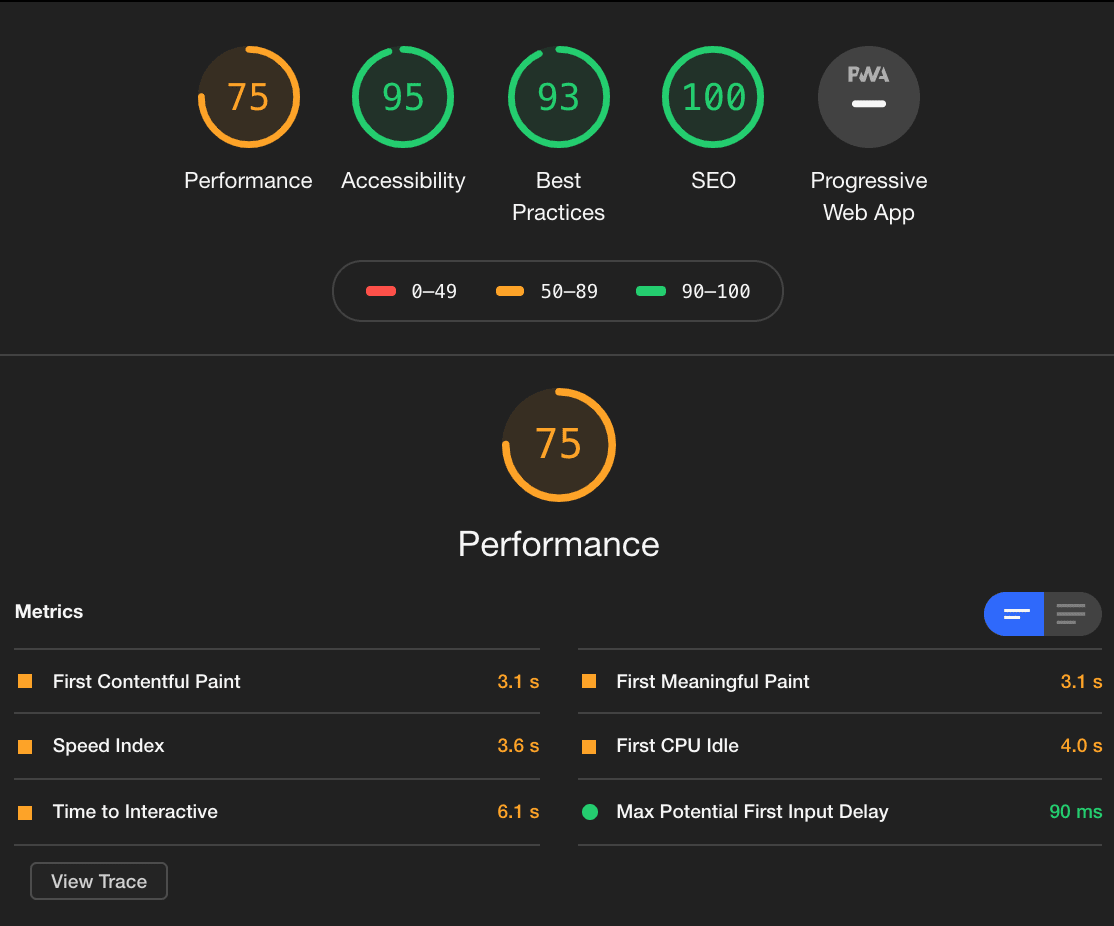
Task: Expand the Speed Index metric row
Action: [x=108, y=746]
